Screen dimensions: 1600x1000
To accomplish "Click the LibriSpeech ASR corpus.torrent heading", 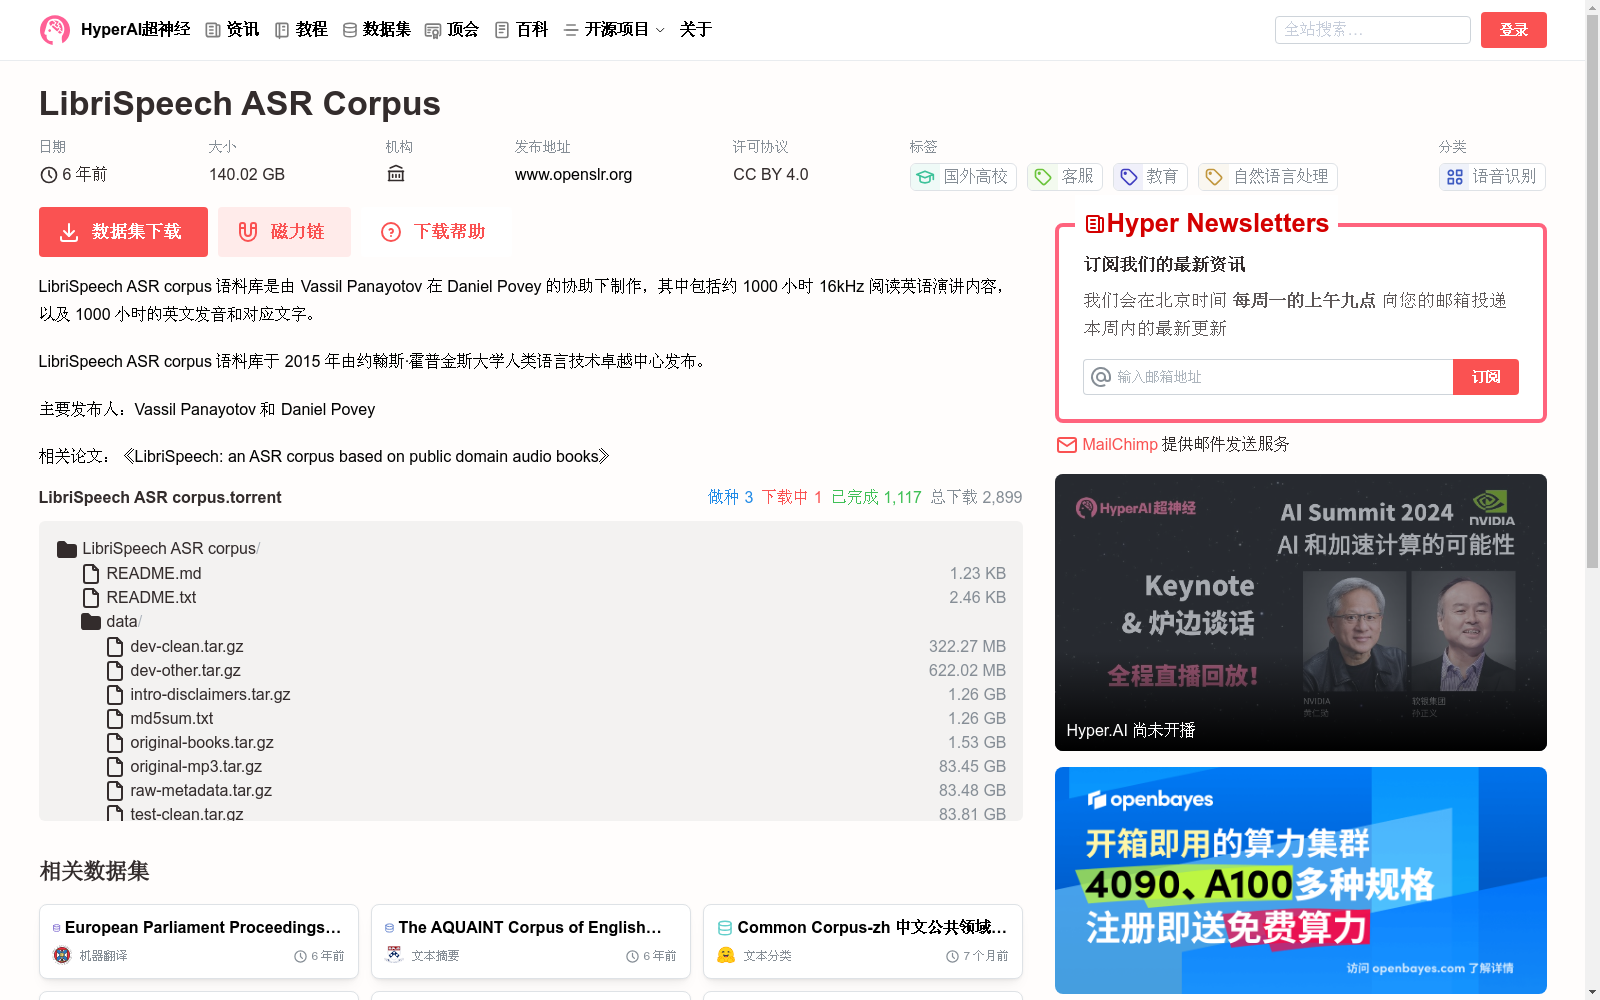I will 160,497.
